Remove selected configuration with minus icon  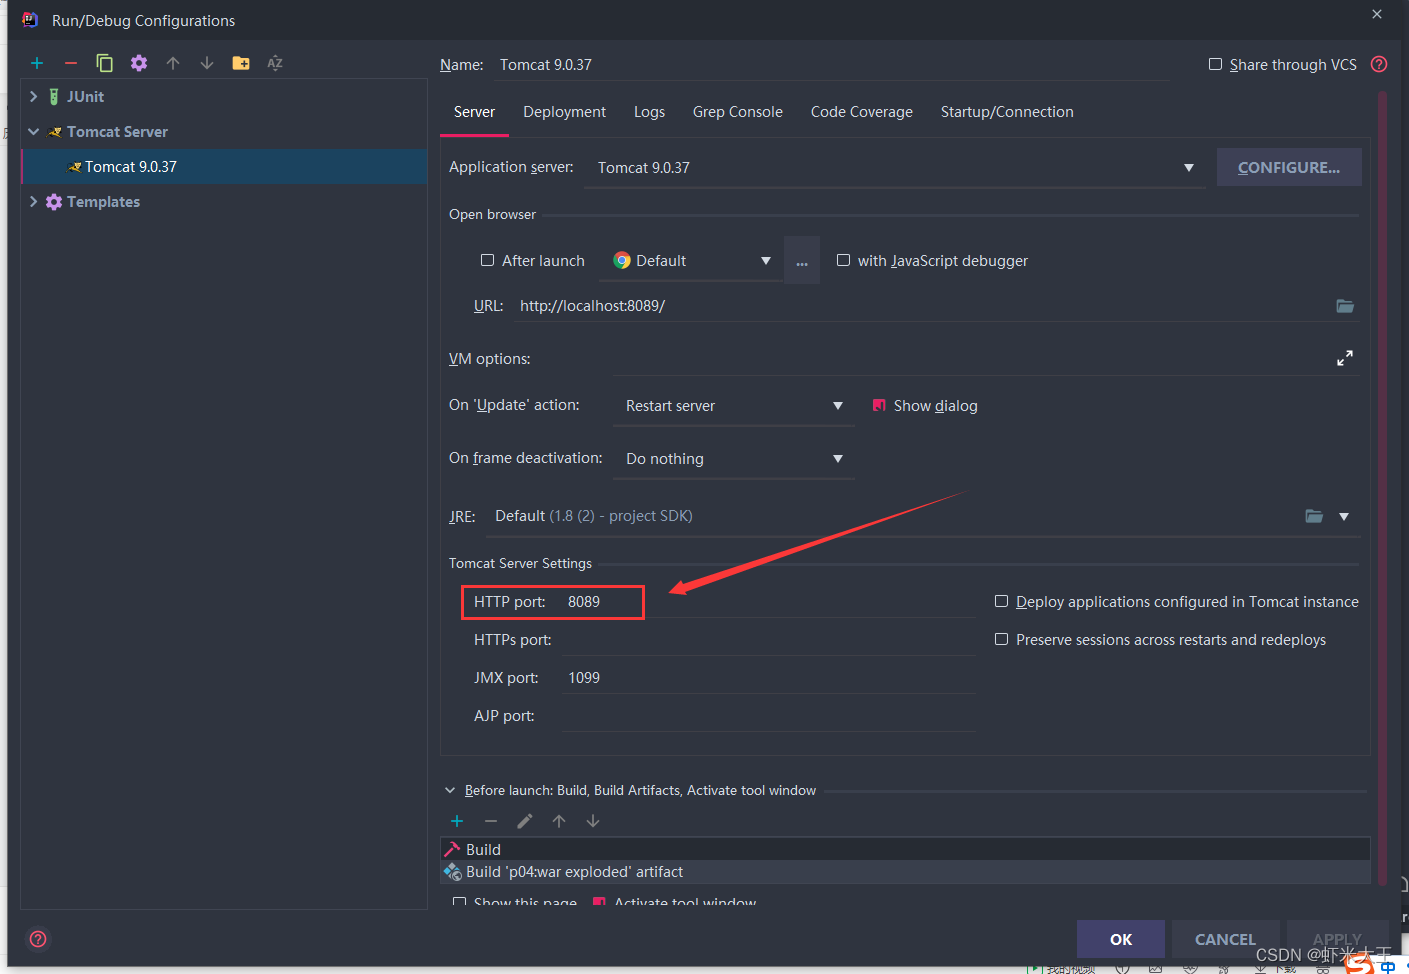pyautogui.click(x=71, y=63)
